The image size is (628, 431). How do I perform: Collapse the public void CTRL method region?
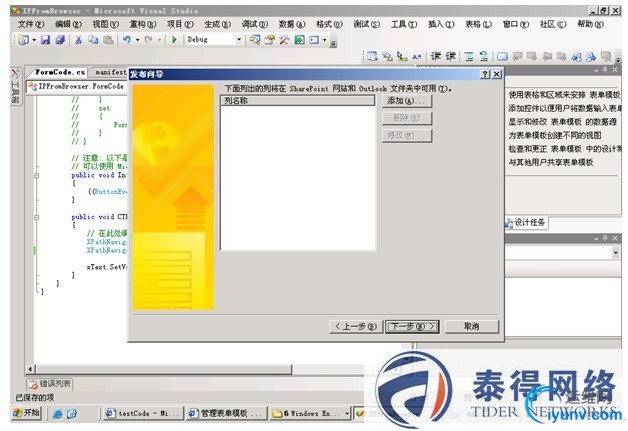pos(36,217)
